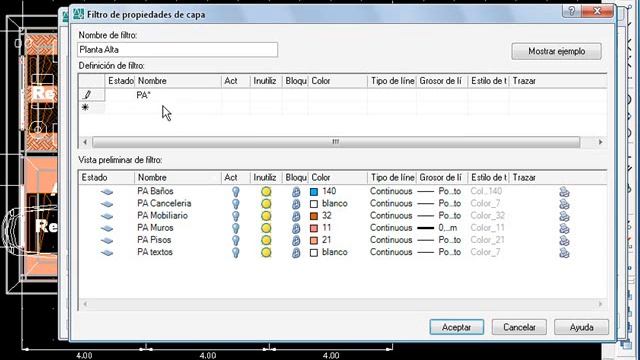Toggle the light bulb for PA Muros
The width and height of the screenshot is (640, 360).
click(x=236, y=229)
